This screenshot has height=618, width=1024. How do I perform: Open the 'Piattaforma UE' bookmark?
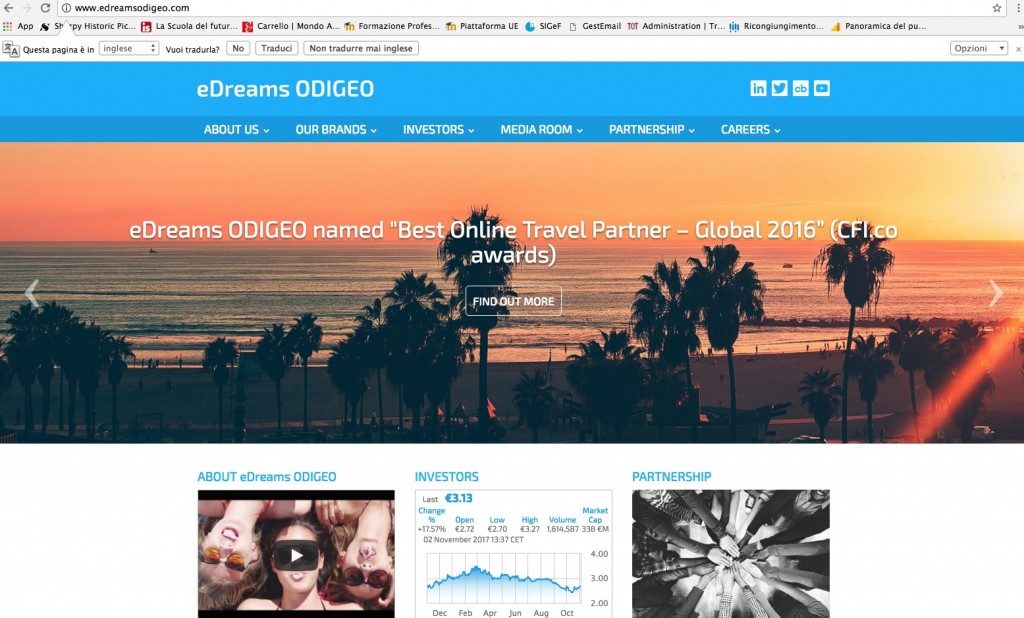491,26
